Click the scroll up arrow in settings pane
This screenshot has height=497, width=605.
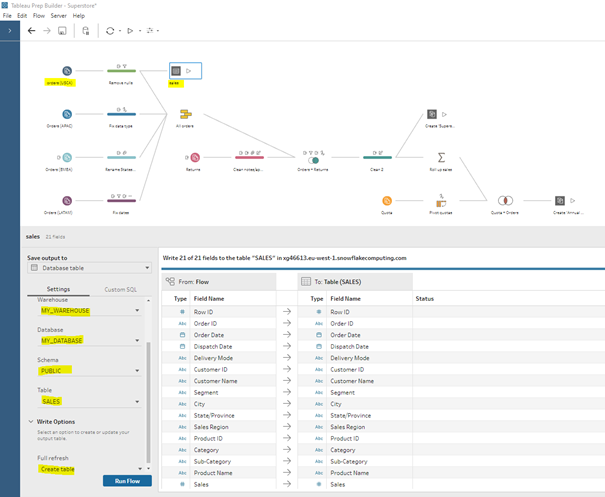pyautogui.click(x=149, y=300)
